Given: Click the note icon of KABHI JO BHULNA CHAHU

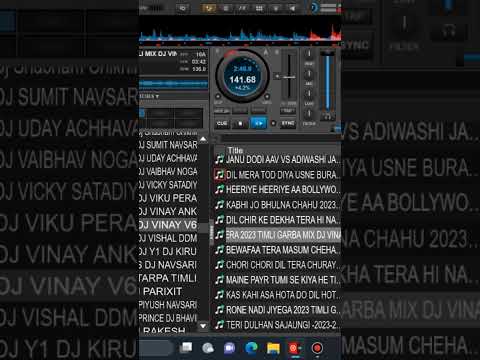Looking at the screenshot, I should coord(219,204).
